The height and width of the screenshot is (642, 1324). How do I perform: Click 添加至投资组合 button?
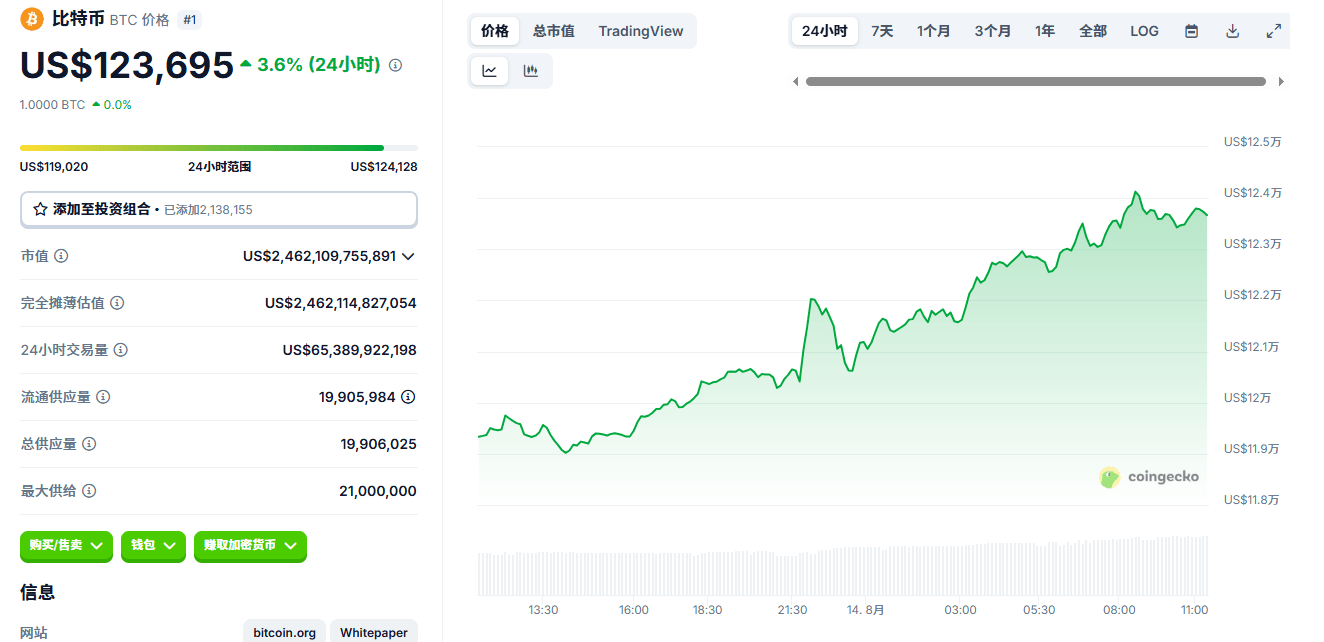click(219, 209)
